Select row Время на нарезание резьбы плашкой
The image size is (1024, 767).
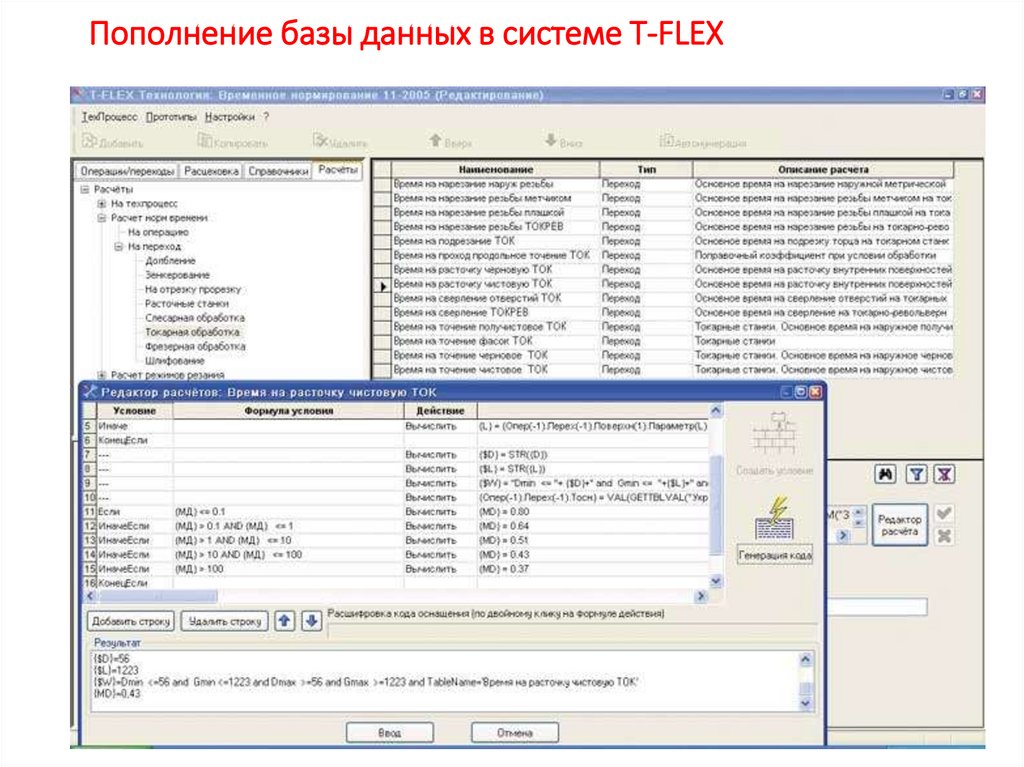point(672,212)
